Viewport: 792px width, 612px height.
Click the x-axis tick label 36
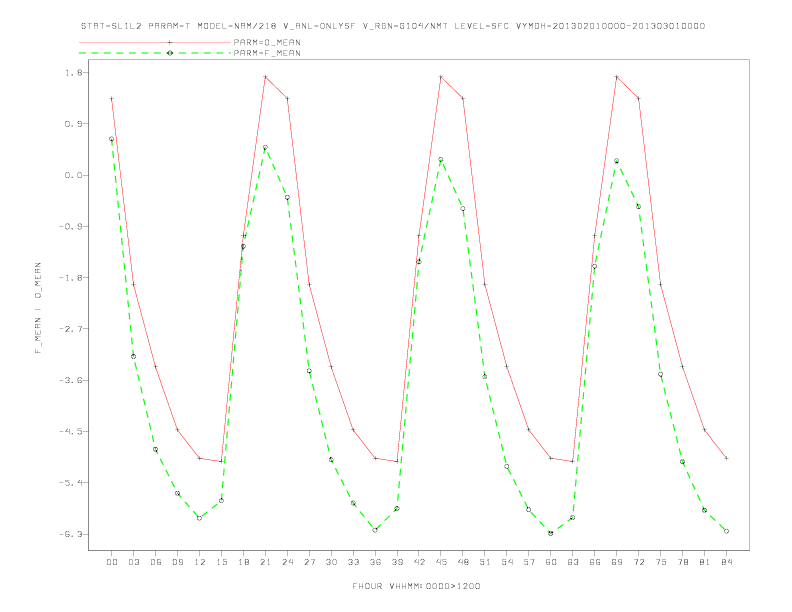click(x=375, y=562)
